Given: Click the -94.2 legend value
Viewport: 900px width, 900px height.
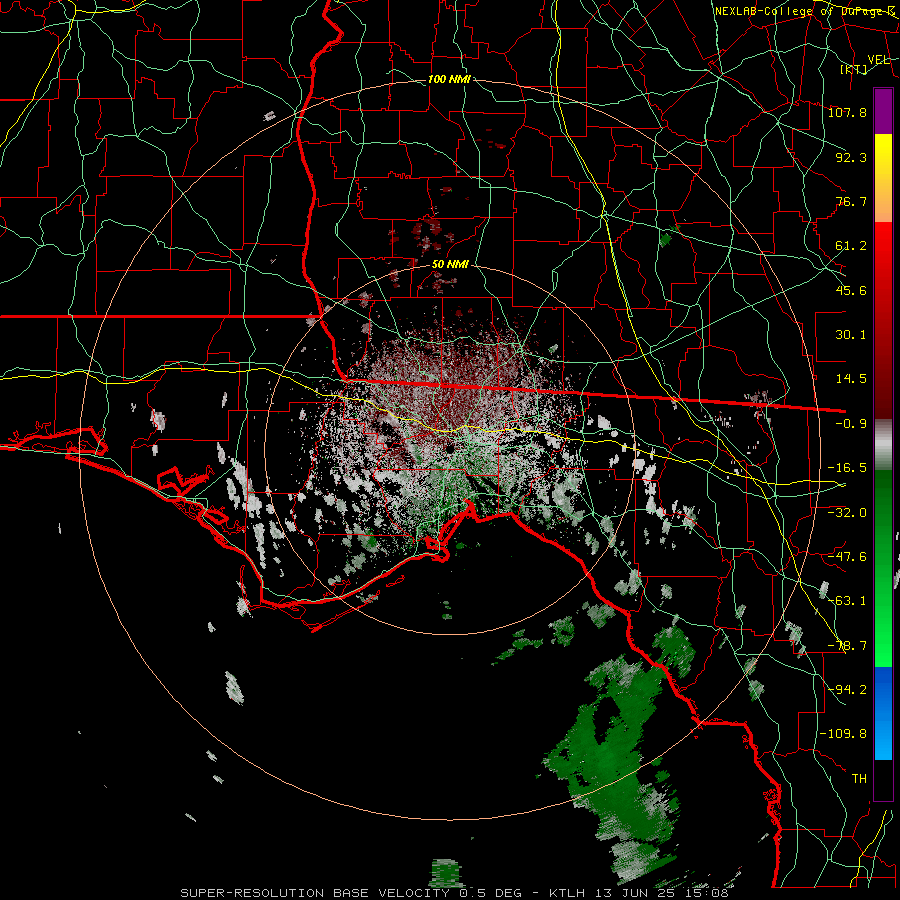Looking at the screenshot, I should (x=847, y=689).
